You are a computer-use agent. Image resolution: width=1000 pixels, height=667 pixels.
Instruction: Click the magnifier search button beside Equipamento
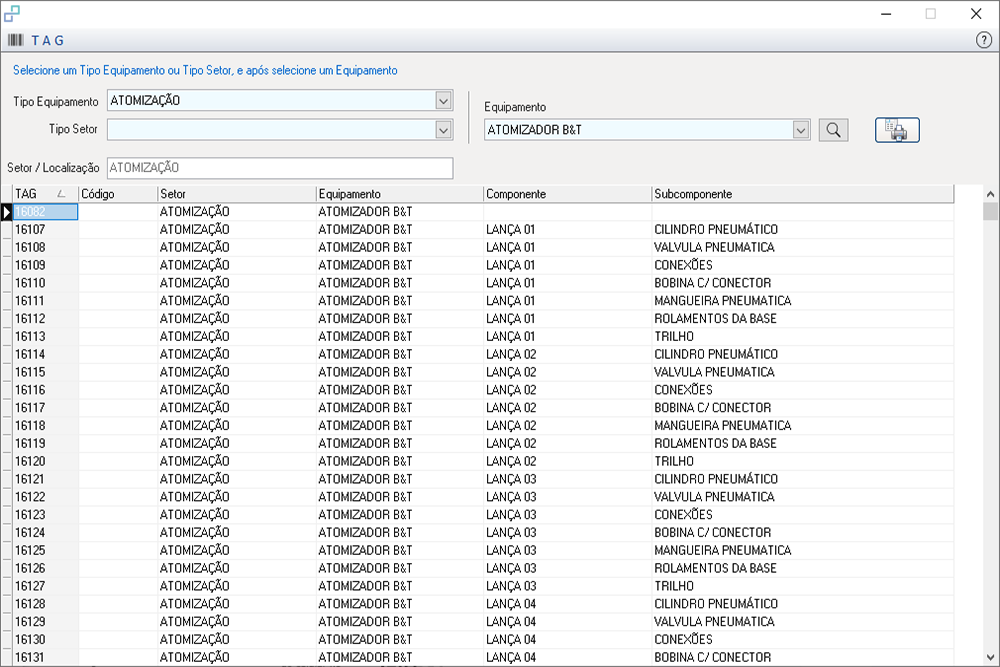click(833, 130)
